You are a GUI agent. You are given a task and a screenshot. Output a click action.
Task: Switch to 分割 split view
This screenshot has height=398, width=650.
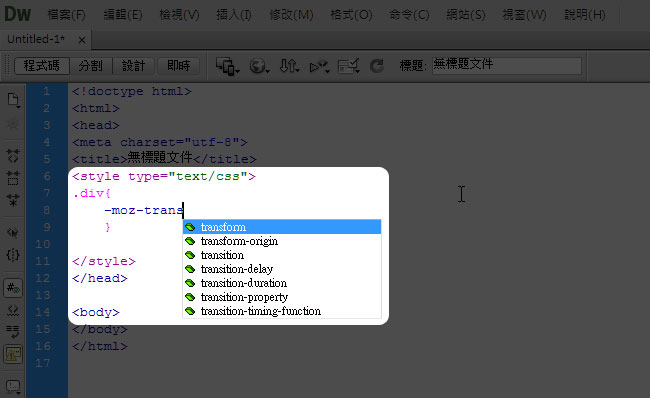point(90,66)
